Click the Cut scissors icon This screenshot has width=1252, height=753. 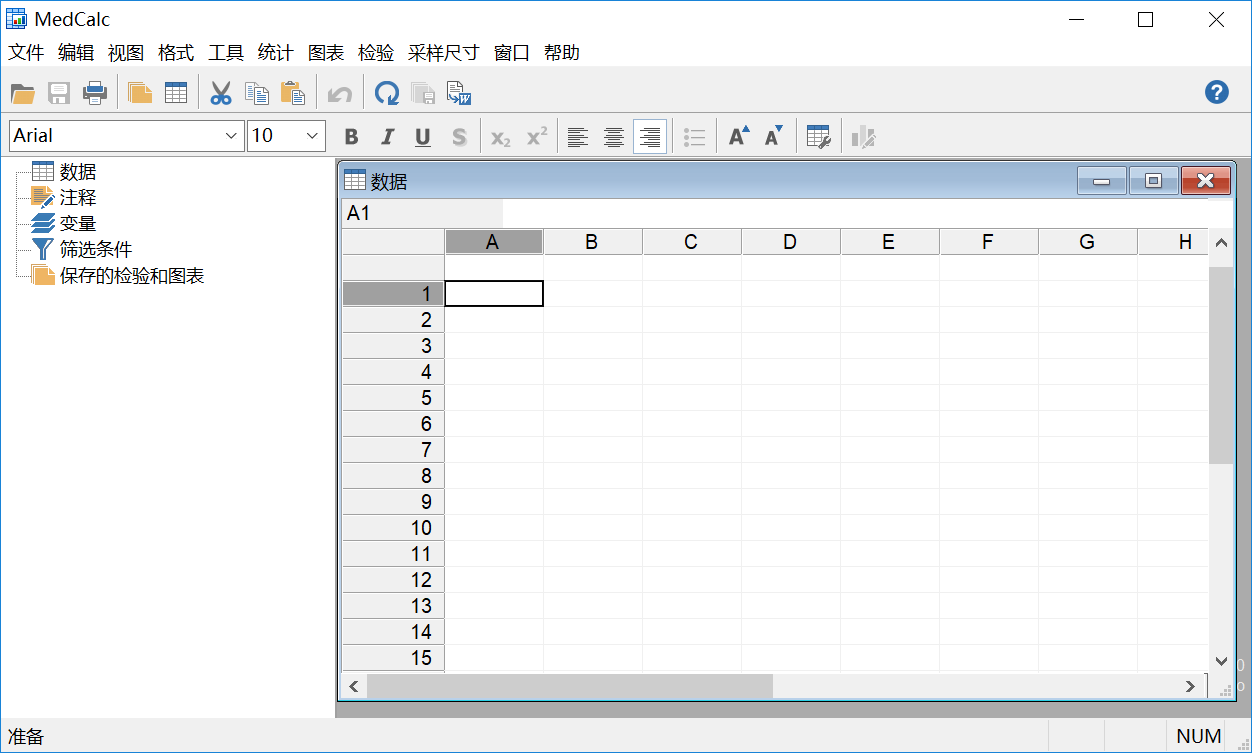(x=221, y=94)
